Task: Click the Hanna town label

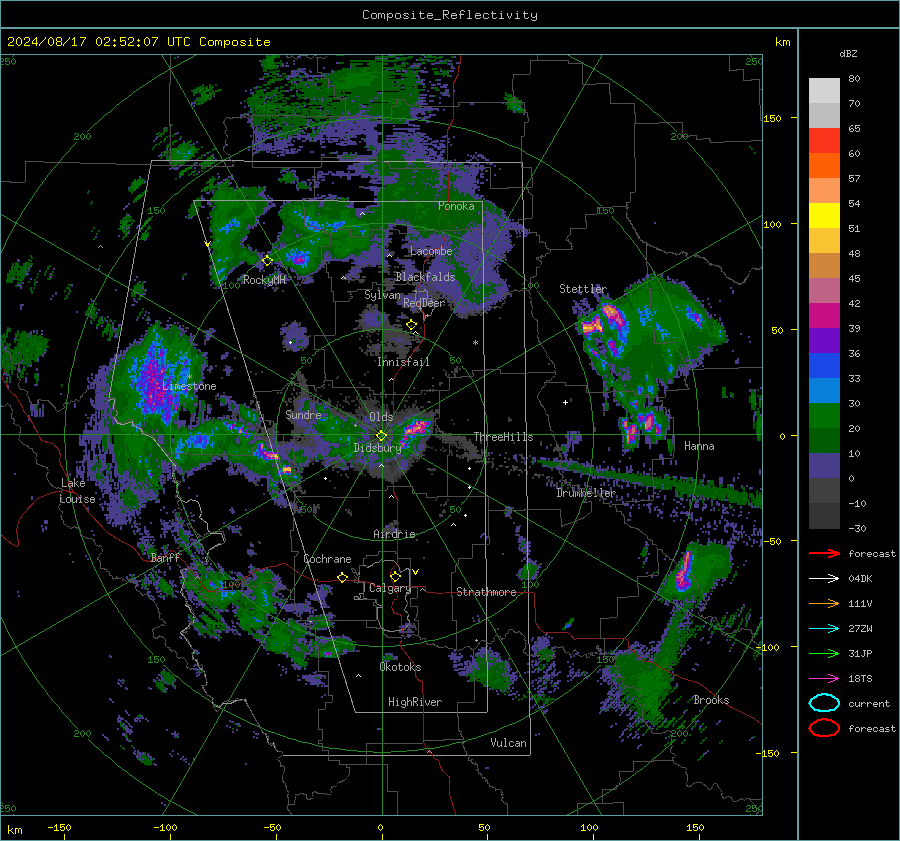Action: click(699, 446)
